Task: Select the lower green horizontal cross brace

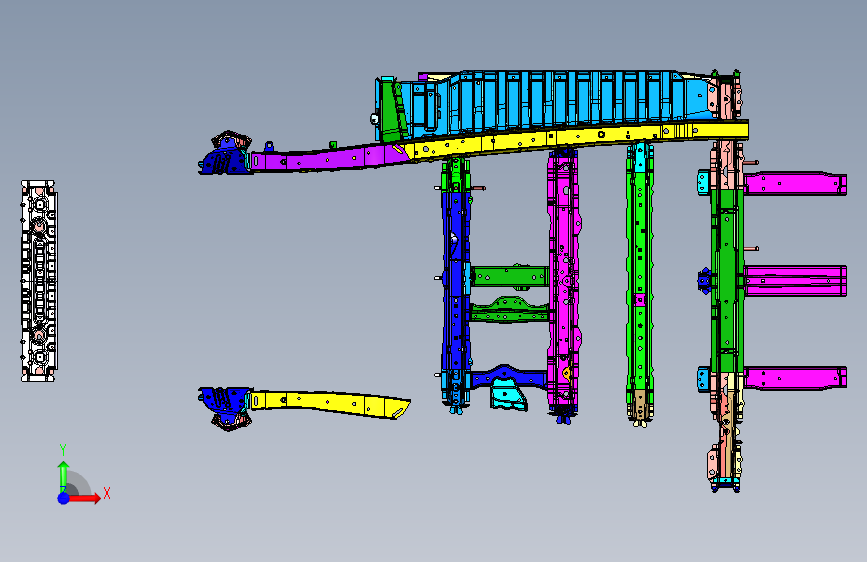Action: pyautogui.click(x=510, y=310)
